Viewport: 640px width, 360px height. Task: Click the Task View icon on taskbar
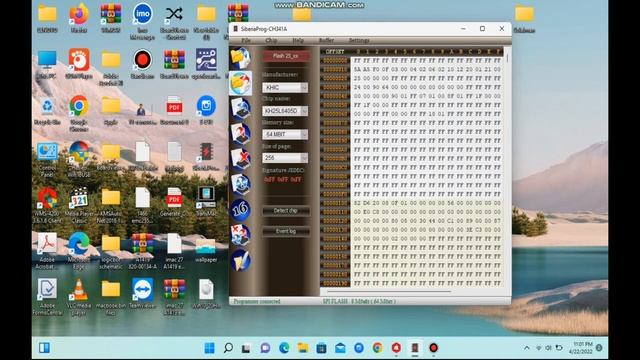pyautogui.click(x=246, y=348)
